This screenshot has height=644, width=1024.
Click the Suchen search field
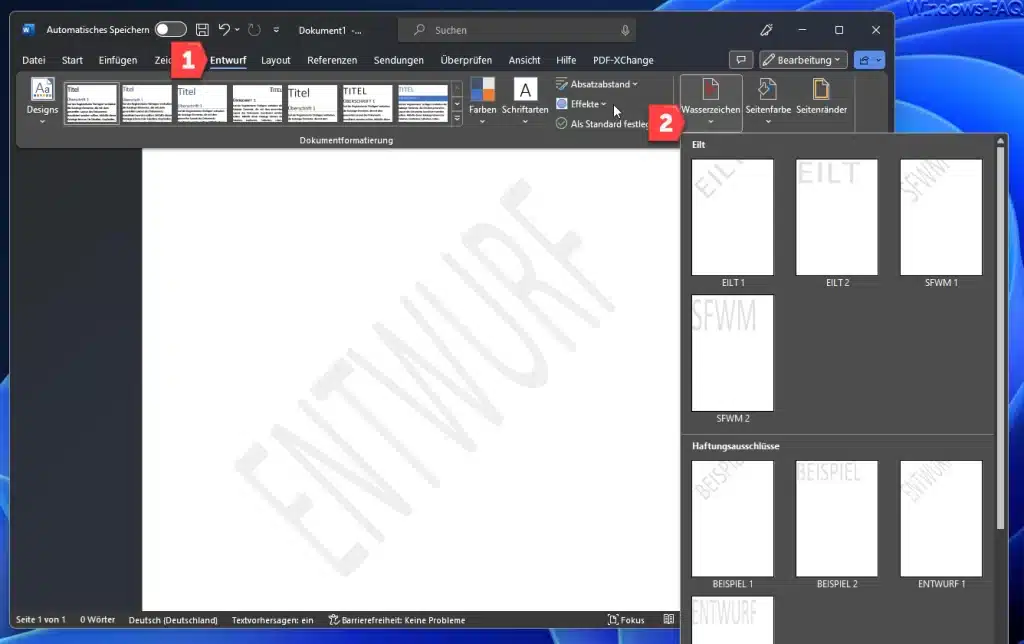coord(517,30)
